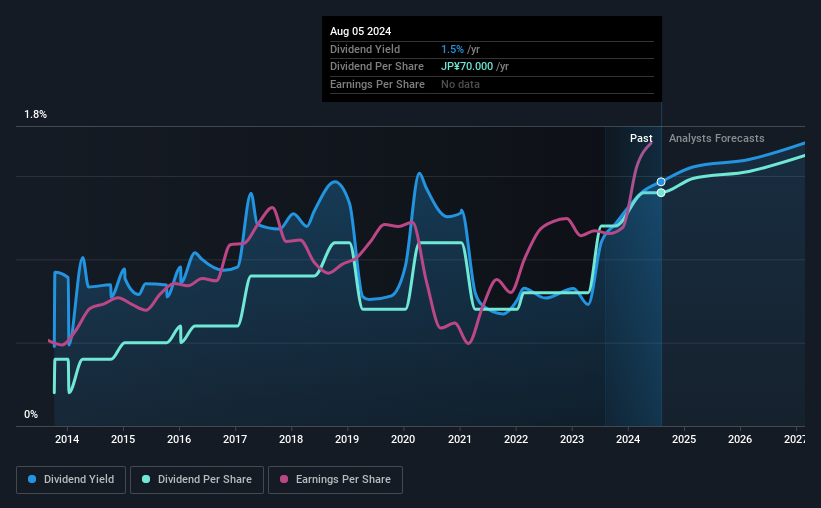The height and width of the screenshot is (508, 821).
Task: Click the Aug 05 2024 tooltip date
Action: tap(360, 31)
